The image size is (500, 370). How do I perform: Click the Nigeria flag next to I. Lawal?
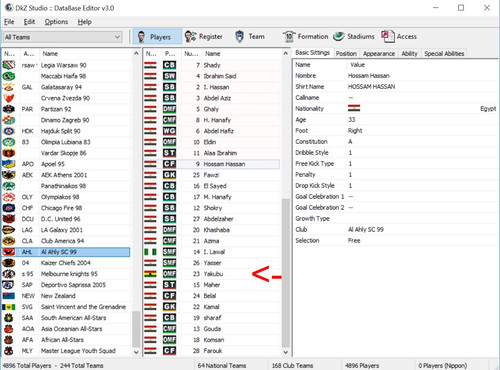[x=150, y=252]
